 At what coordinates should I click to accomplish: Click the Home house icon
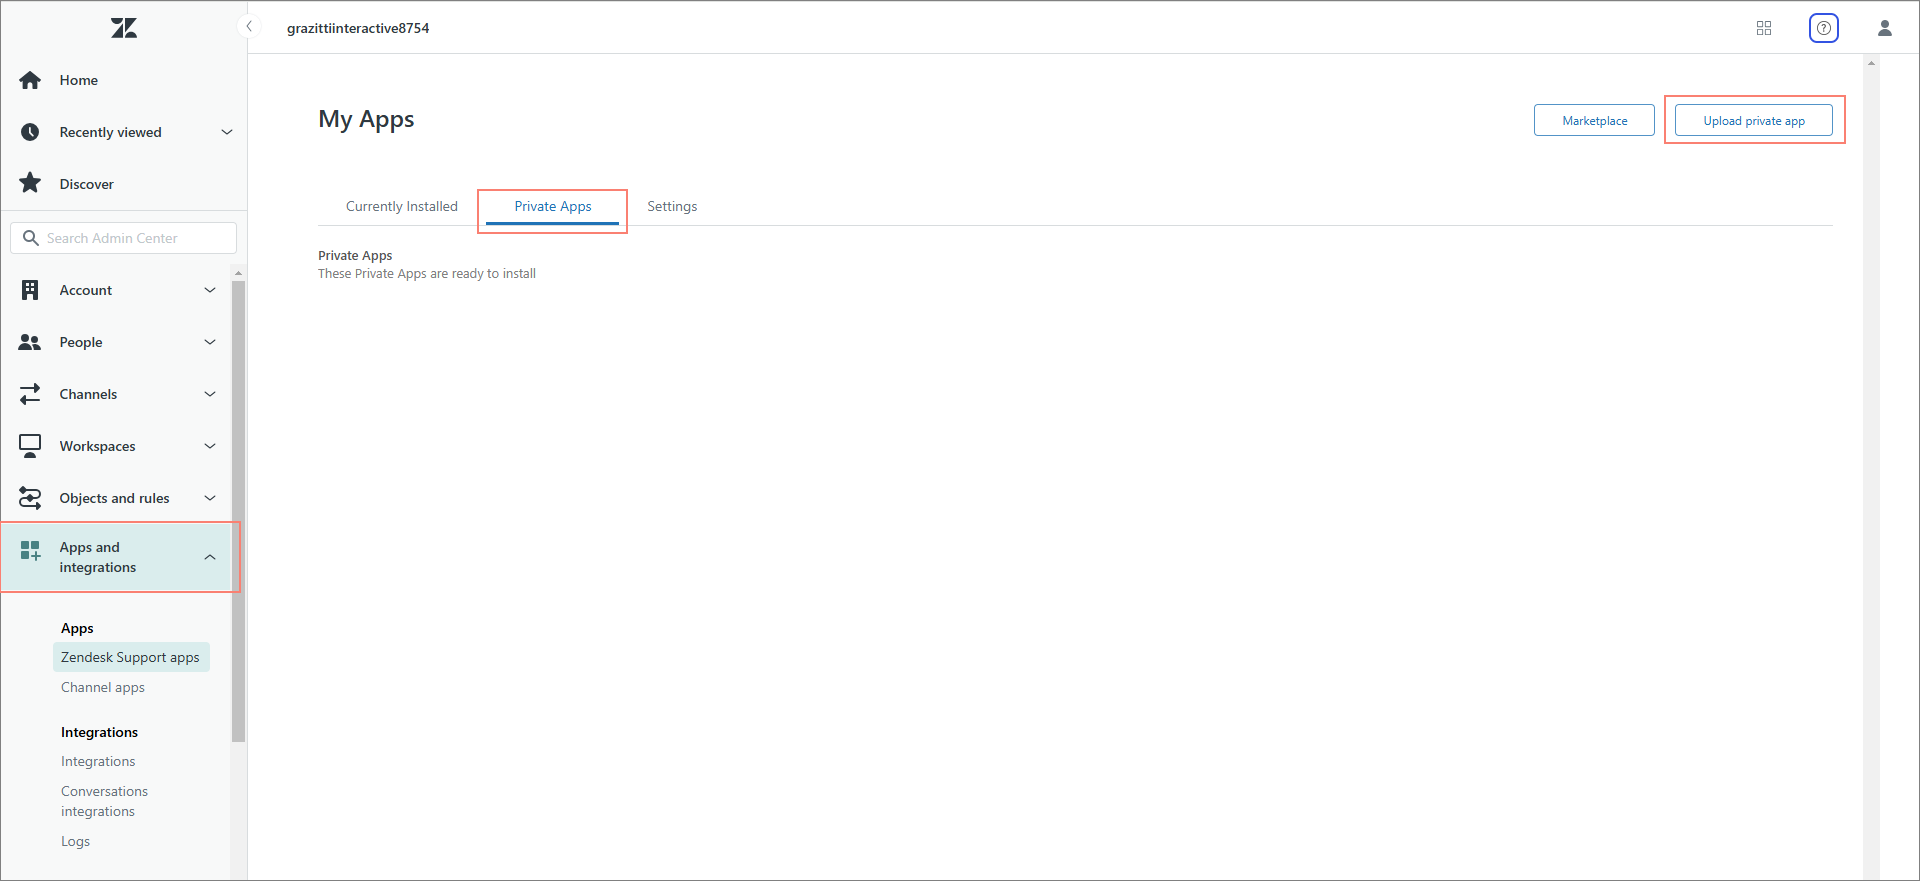30,80
